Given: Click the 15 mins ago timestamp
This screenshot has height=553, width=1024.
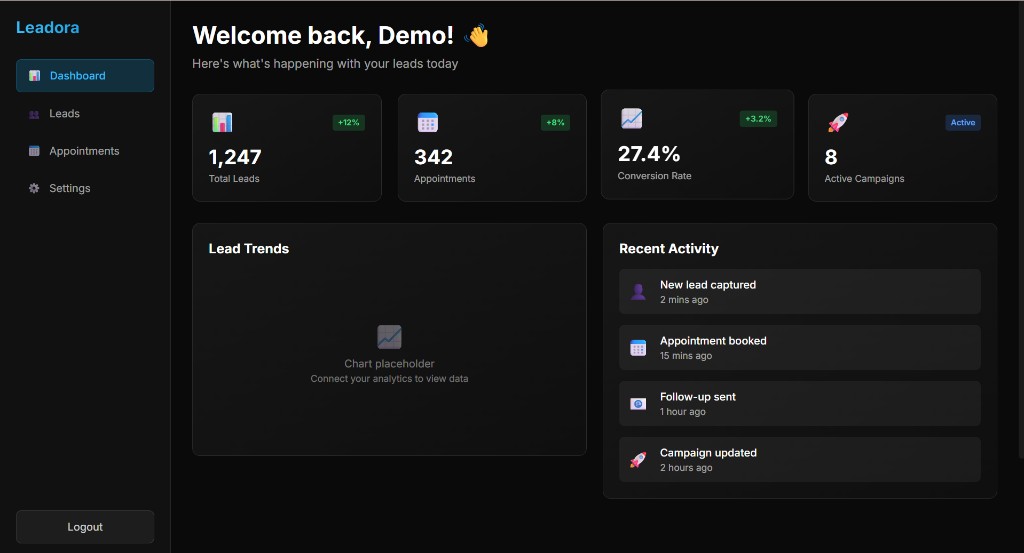Looking at the screenshot, I should coord(686,356).
